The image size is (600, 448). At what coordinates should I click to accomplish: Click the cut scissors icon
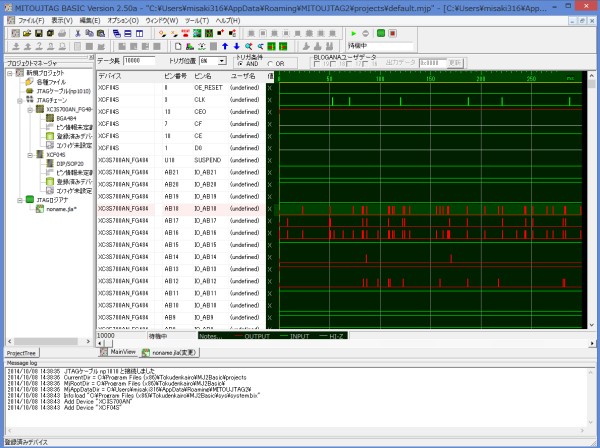(79, 32)
